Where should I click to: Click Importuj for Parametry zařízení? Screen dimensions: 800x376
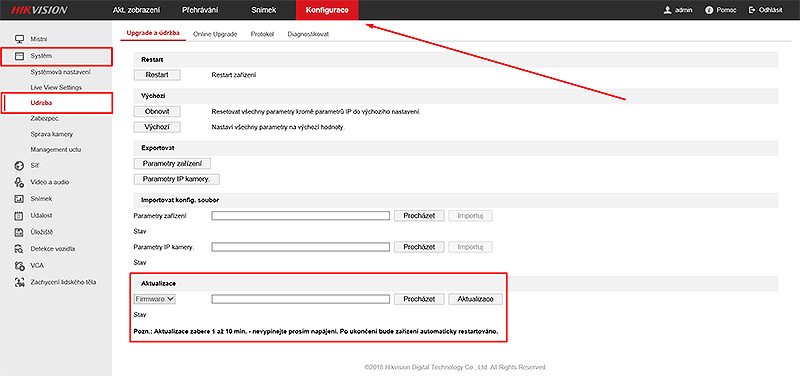470,216
